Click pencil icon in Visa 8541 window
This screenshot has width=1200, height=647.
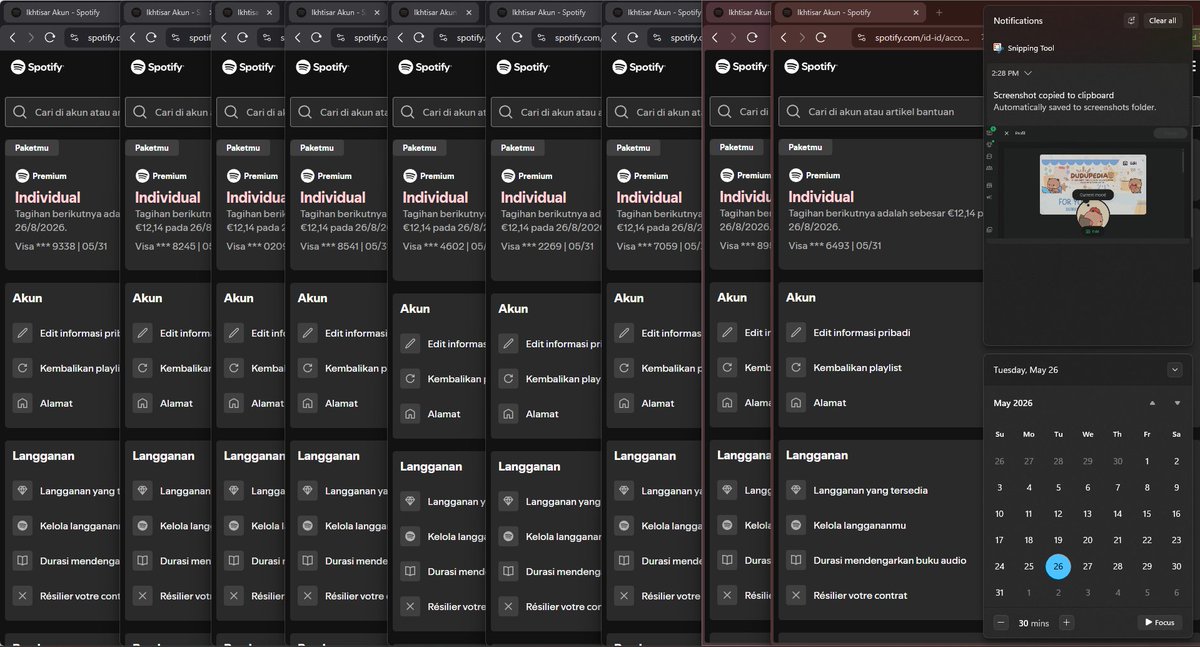310,333
